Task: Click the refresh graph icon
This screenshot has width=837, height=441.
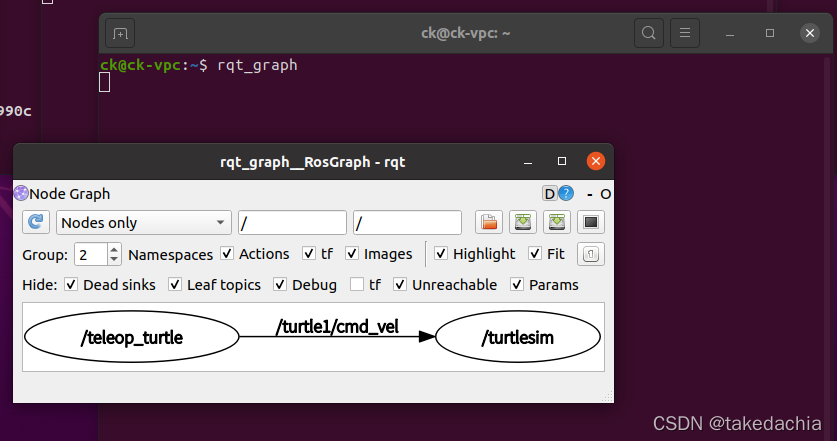Action: [x=36, y=222]
